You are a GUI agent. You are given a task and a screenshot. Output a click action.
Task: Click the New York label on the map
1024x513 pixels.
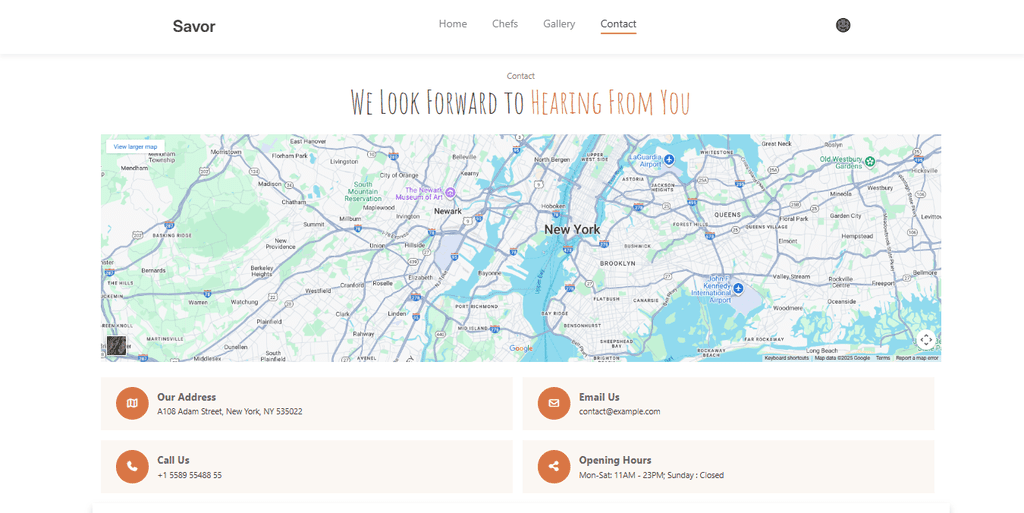pos(572,230)
